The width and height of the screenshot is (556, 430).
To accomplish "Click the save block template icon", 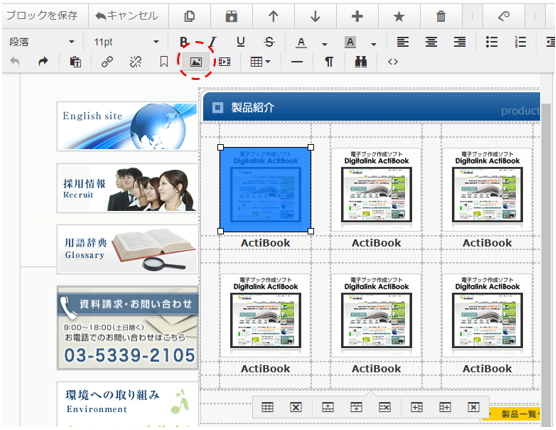I will 231,16.
